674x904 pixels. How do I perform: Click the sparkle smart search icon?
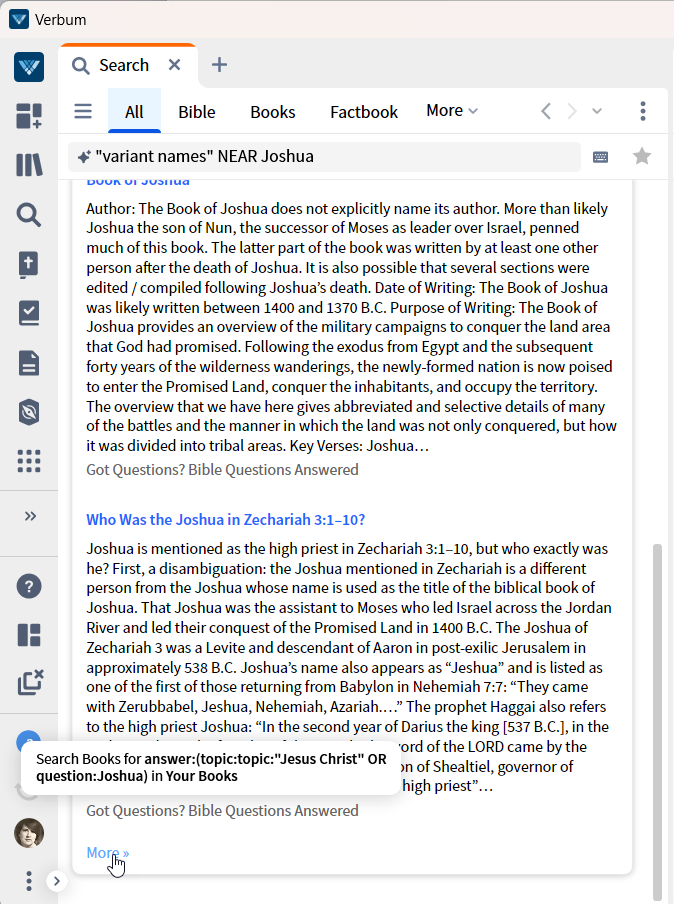pyautogui.click(x=84, y=157)
